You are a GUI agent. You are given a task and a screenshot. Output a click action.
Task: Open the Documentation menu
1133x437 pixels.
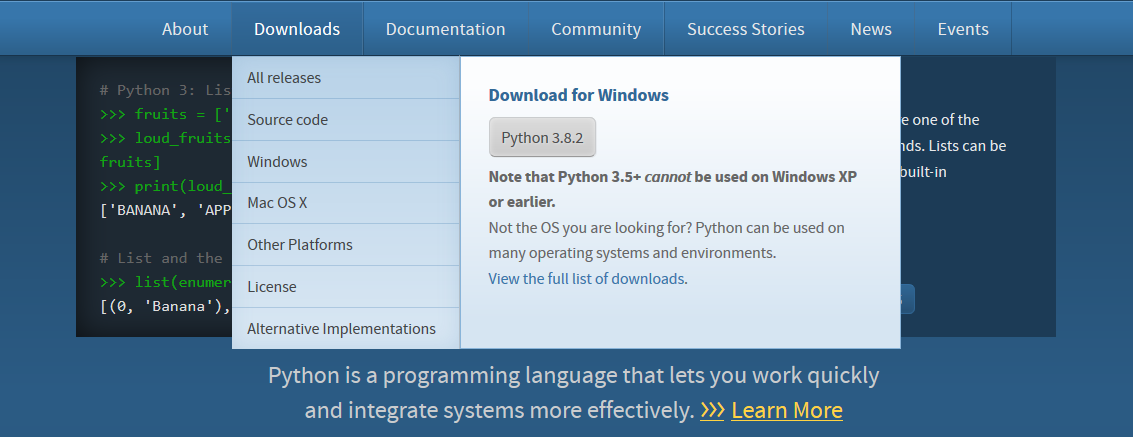[445, 29]
